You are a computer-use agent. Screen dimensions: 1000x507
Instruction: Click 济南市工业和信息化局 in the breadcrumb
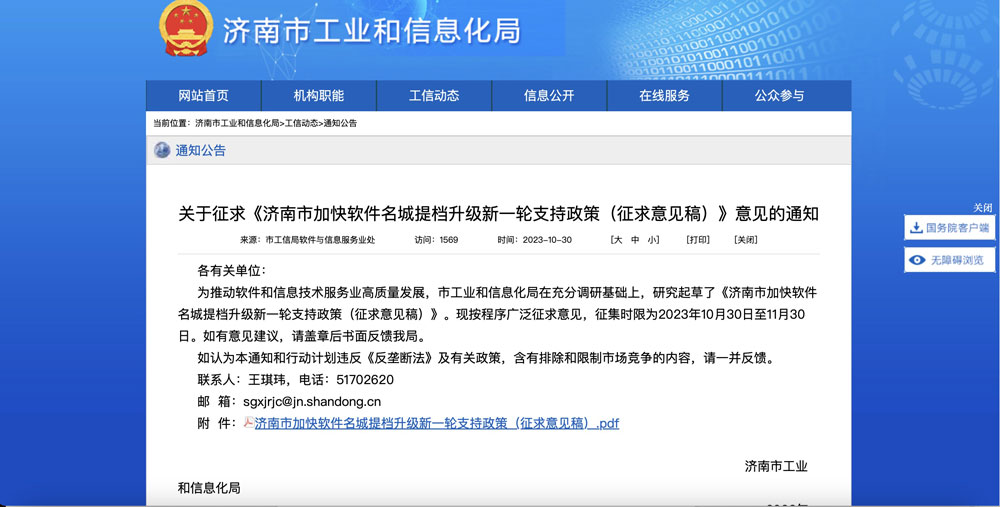(x=237, y=123)
